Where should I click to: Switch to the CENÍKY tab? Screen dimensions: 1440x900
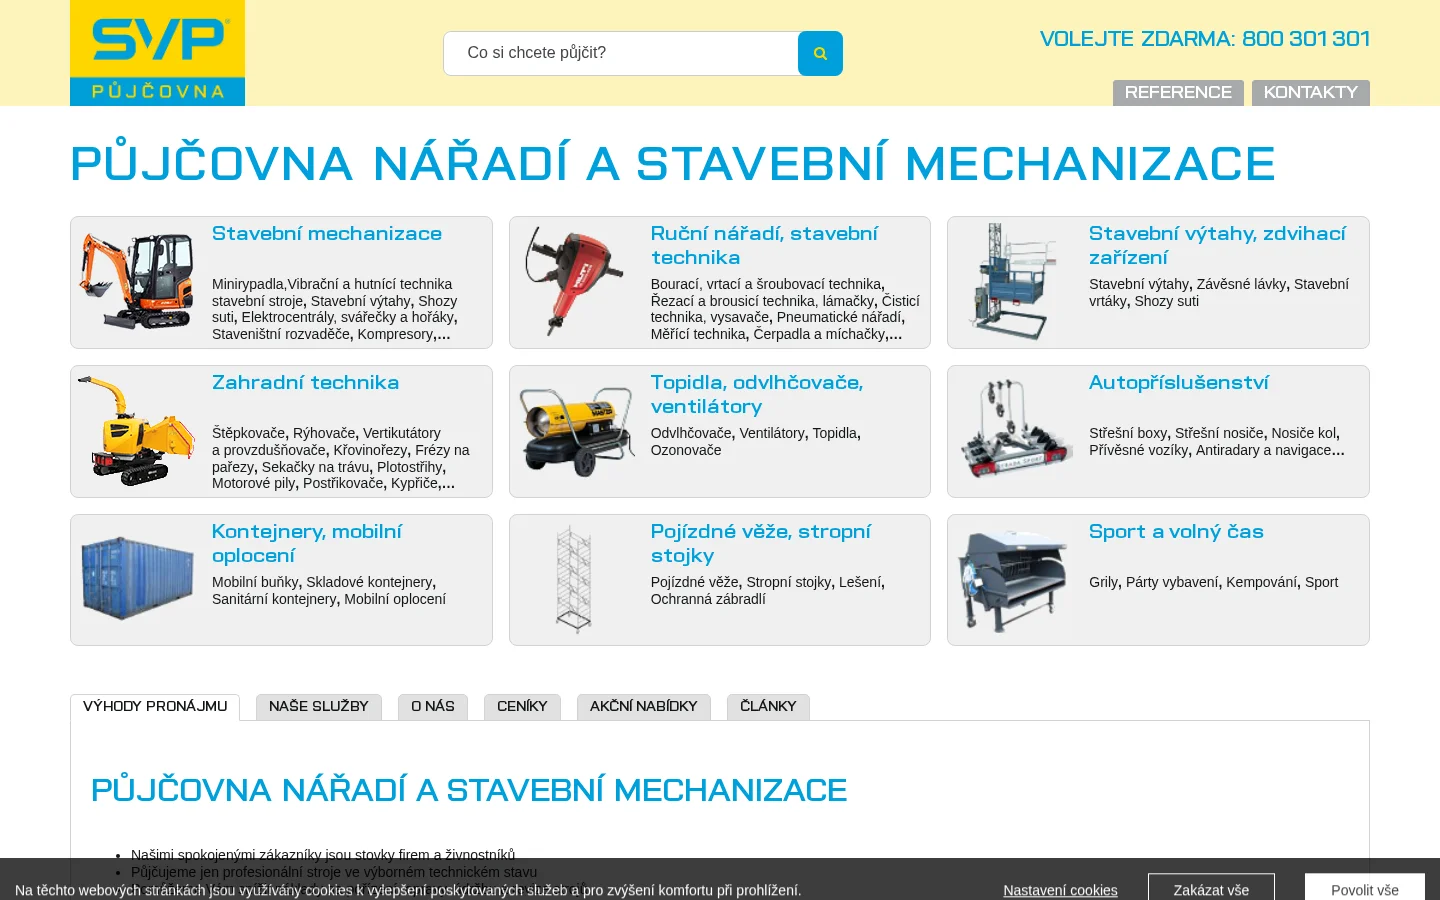click(x=522, y=707)
